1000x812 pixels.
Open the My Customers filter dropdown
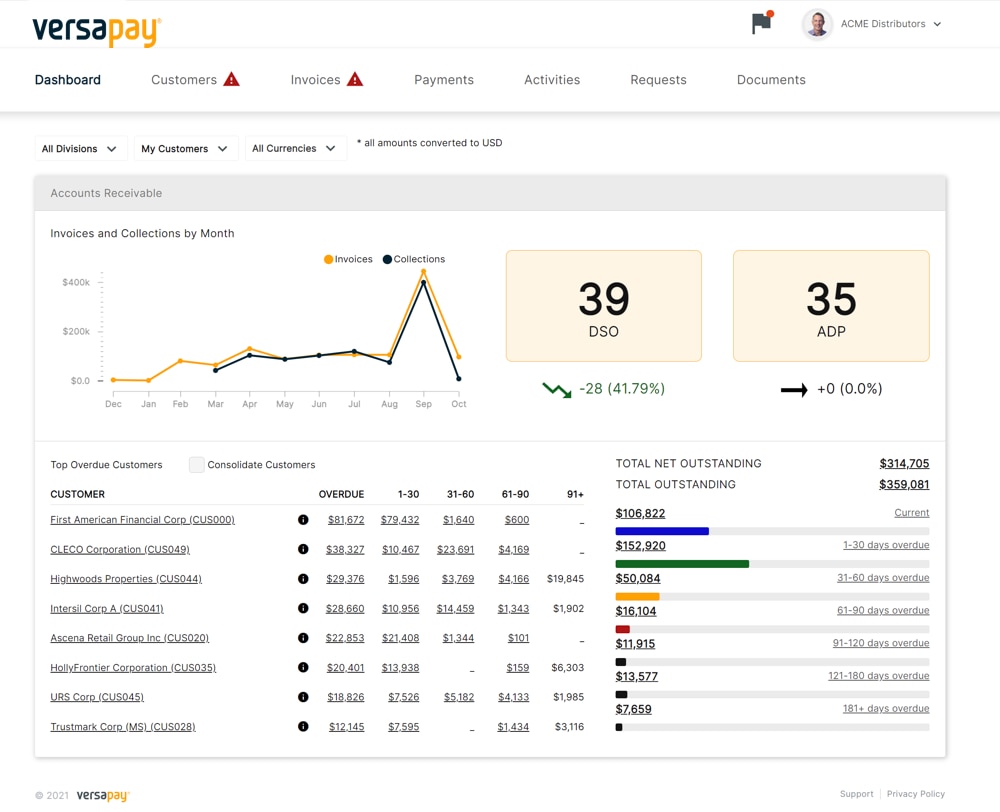[x=185, y=149]
